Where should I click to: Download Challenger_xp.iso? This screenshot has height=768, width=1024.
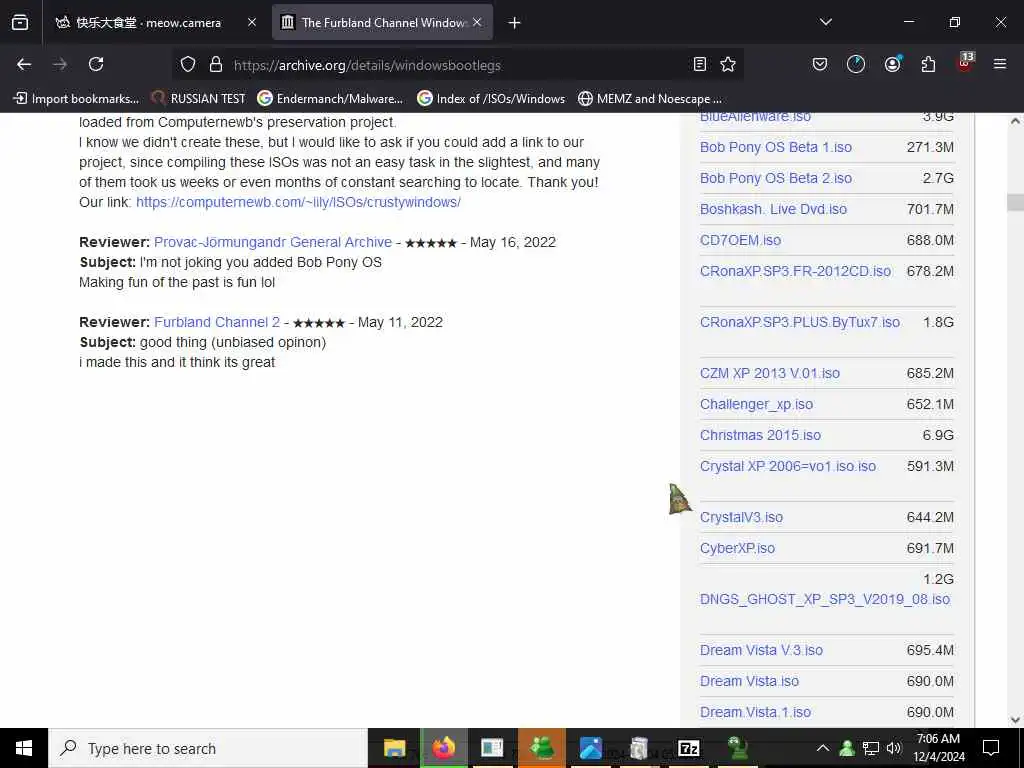756,404
